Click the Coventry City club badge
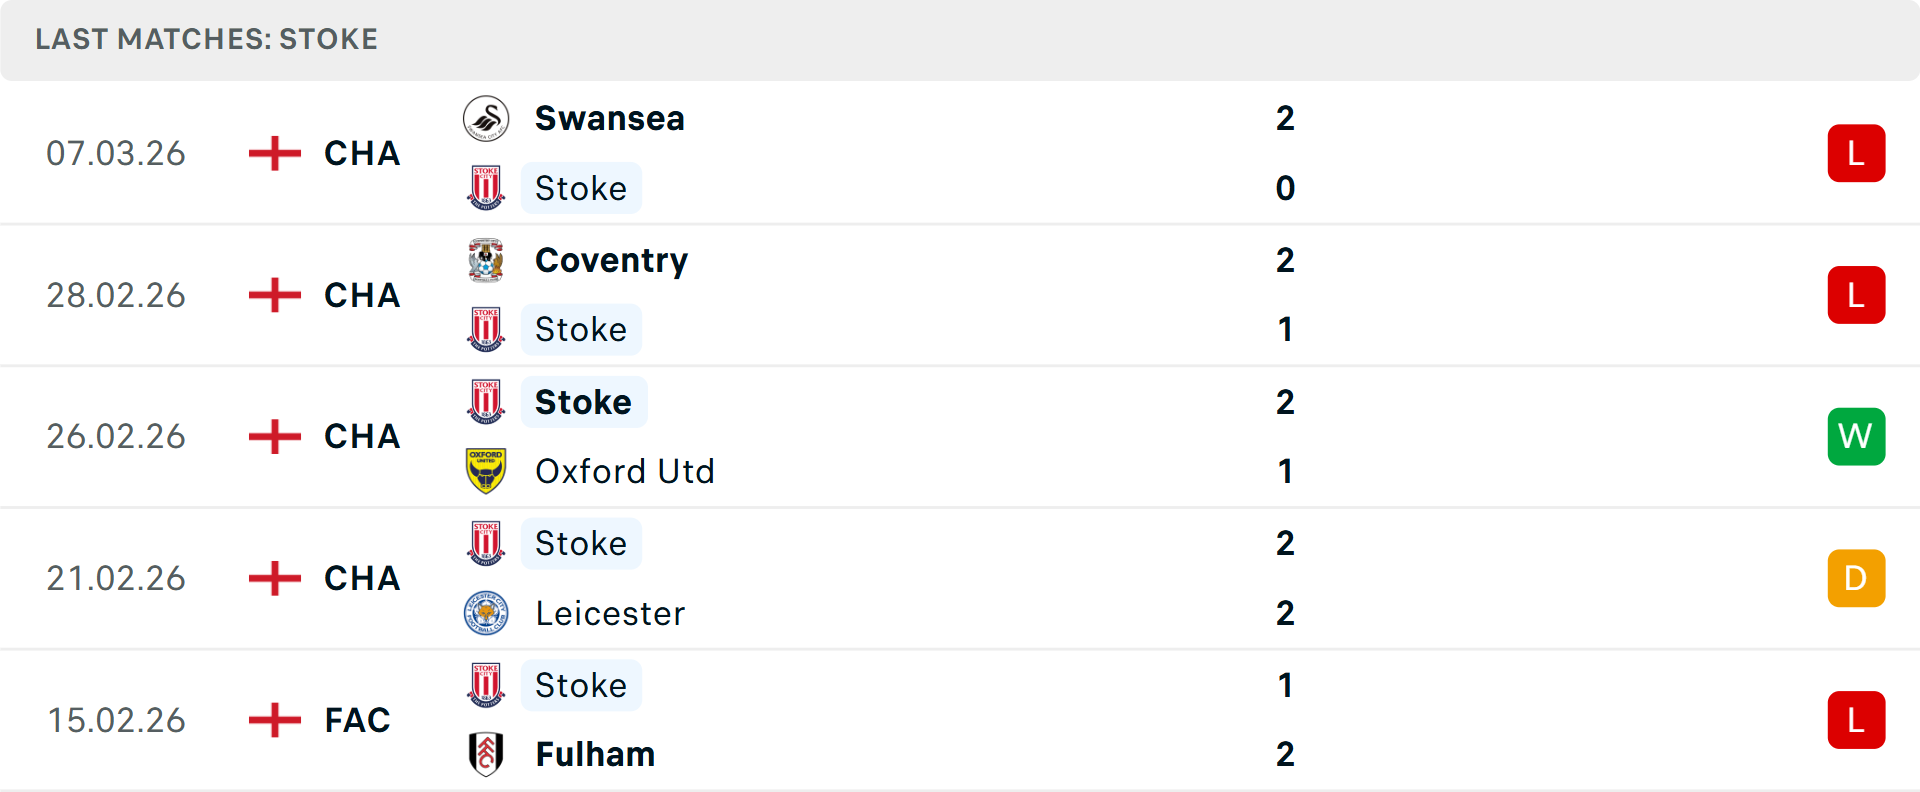 pos(486,259)
